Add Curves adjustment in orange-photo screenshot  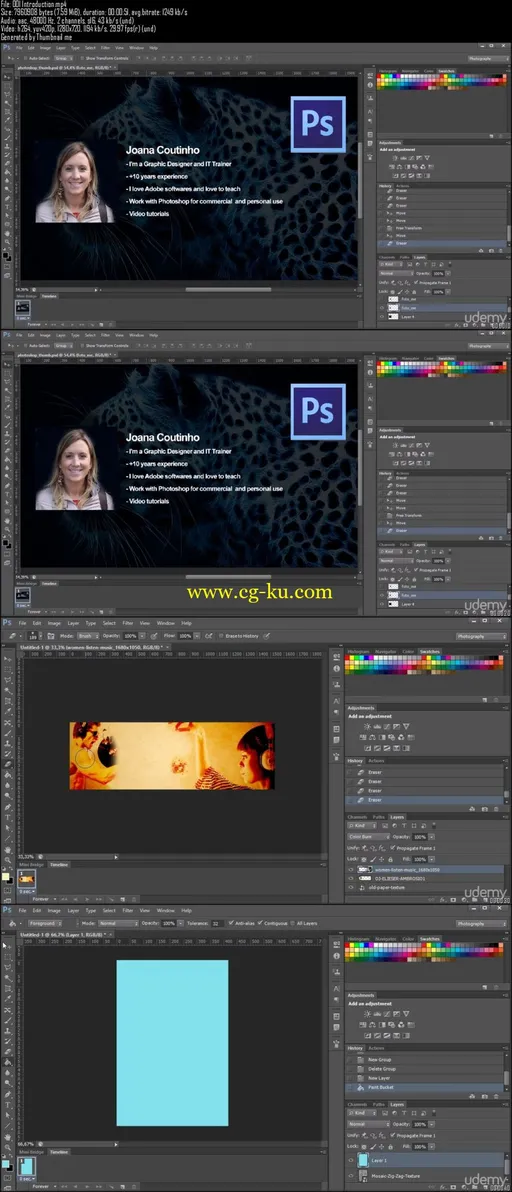tap(387, 727)
